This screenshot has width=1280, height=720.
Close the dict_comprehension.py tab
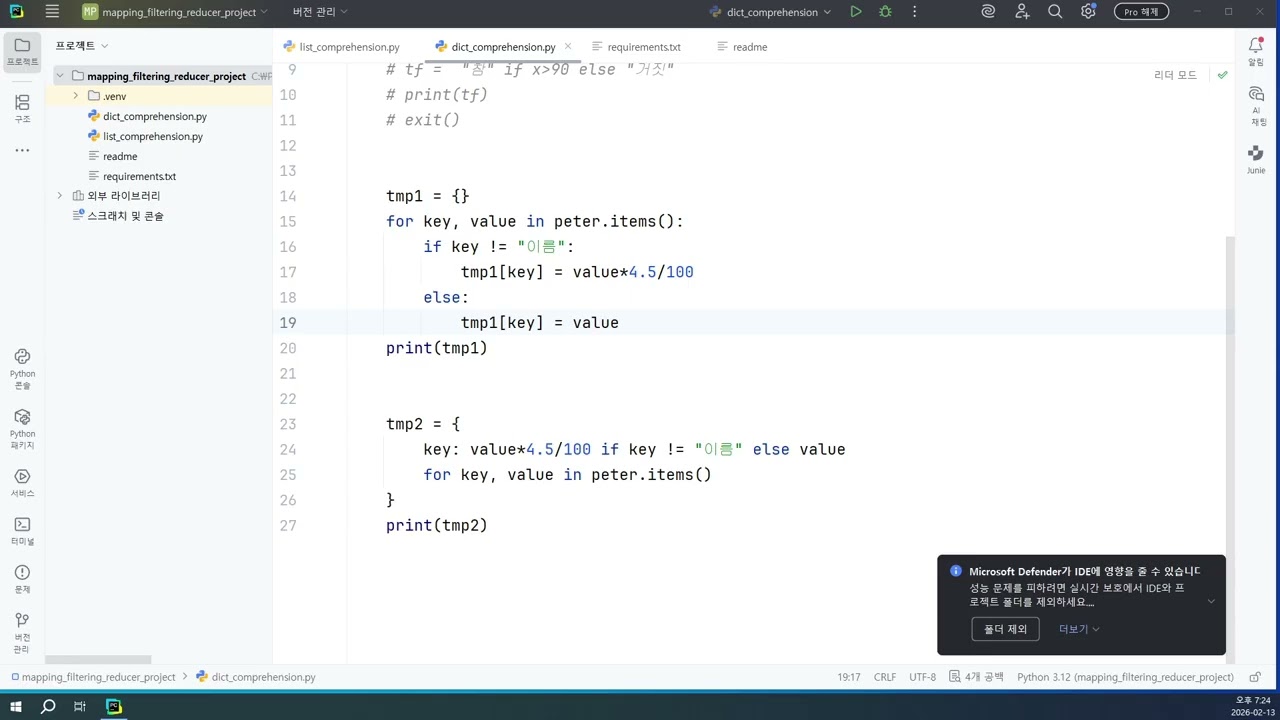tap(568, 46)
